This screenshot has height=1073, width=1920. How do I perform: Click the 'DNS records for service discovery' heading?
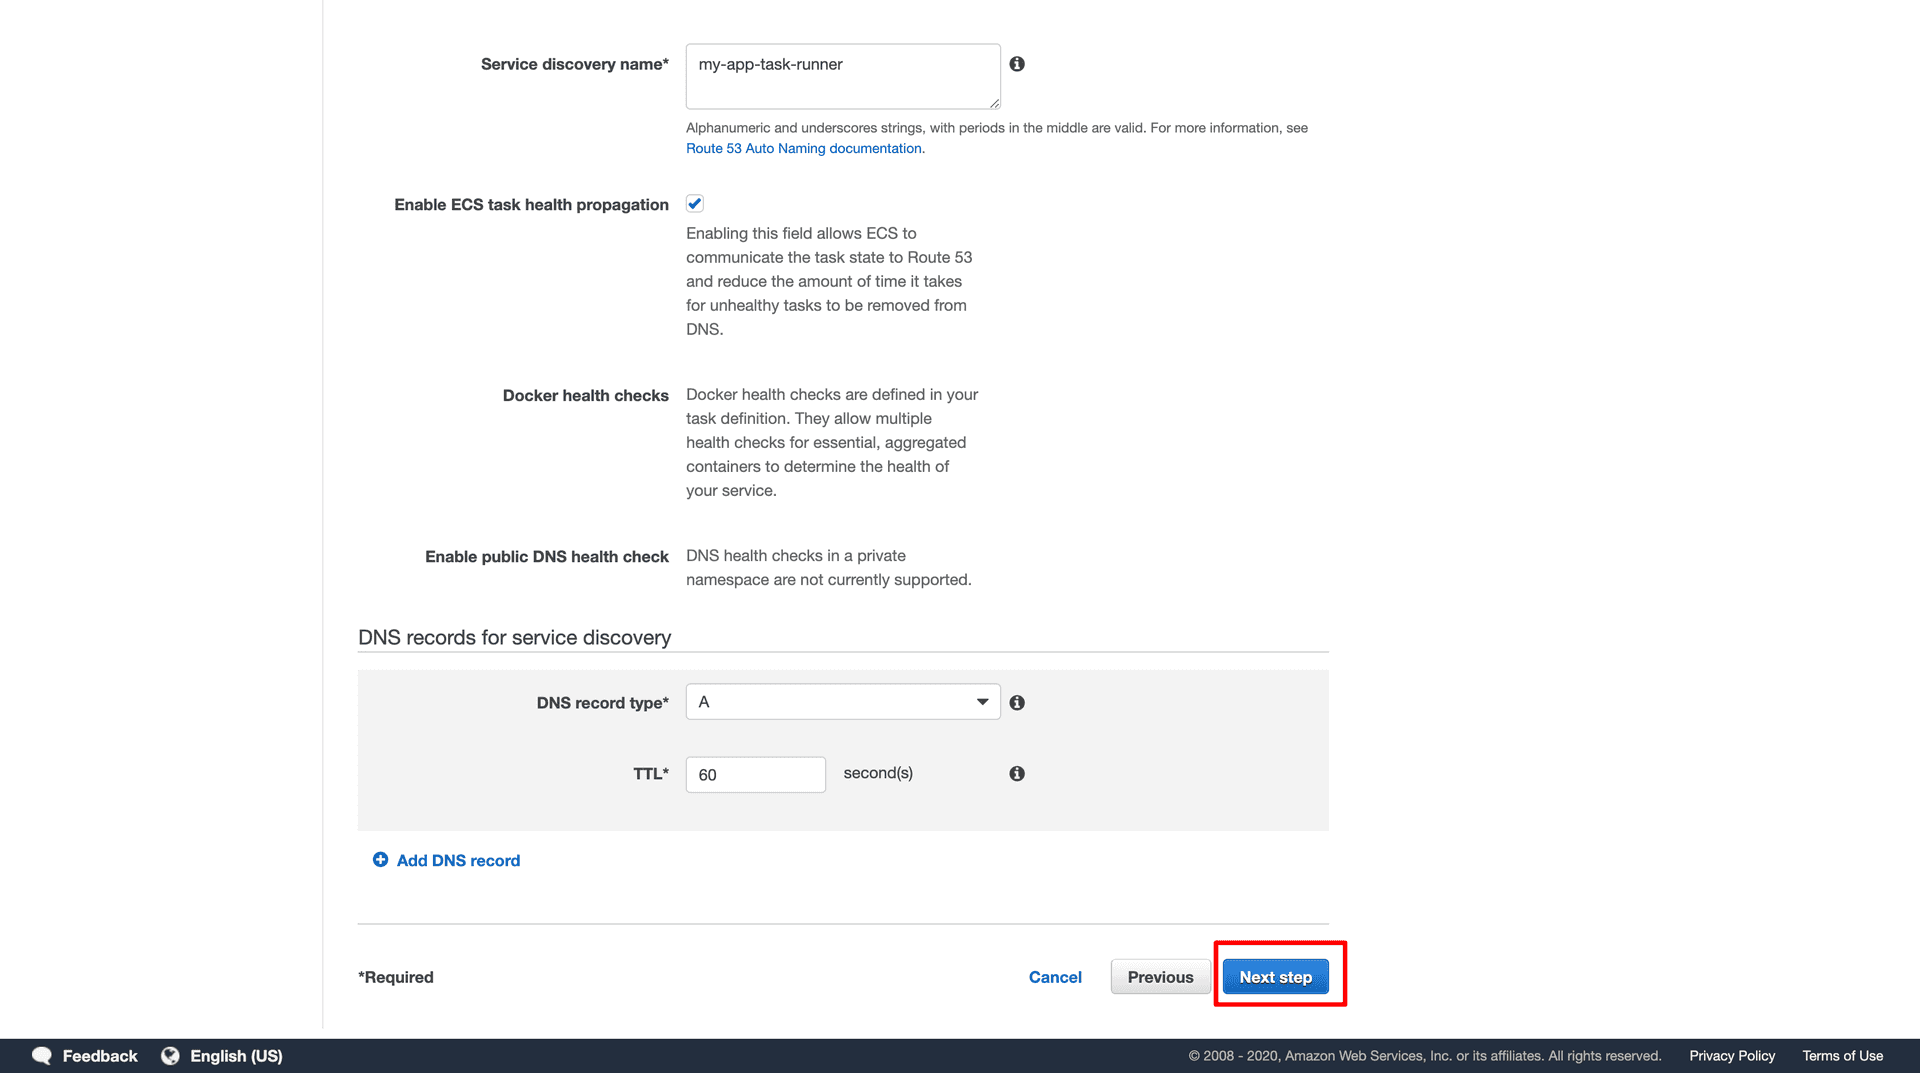(x=514, y=638)
